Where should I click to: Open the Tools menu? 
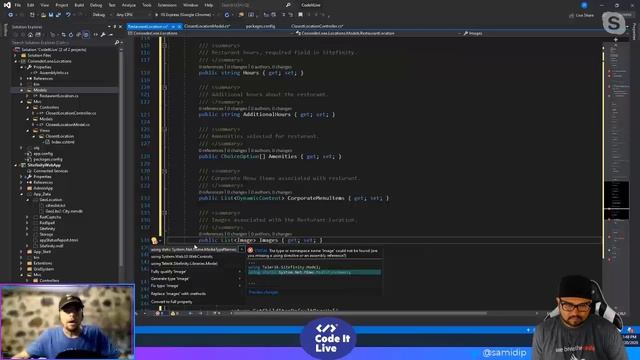tap(147, 5)
